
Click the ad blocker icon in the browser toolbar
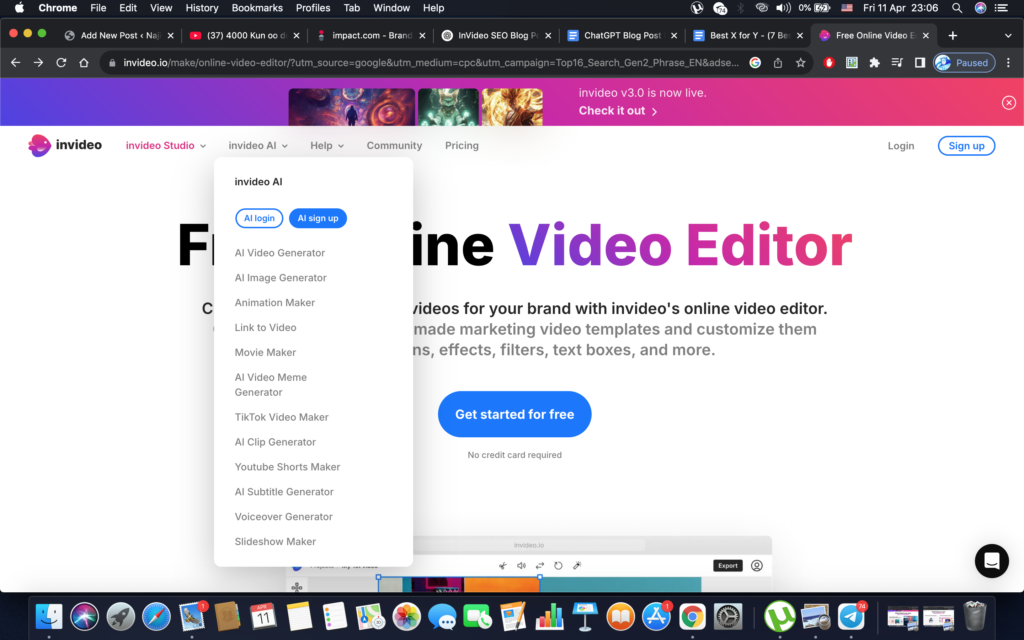pos(828,62)
